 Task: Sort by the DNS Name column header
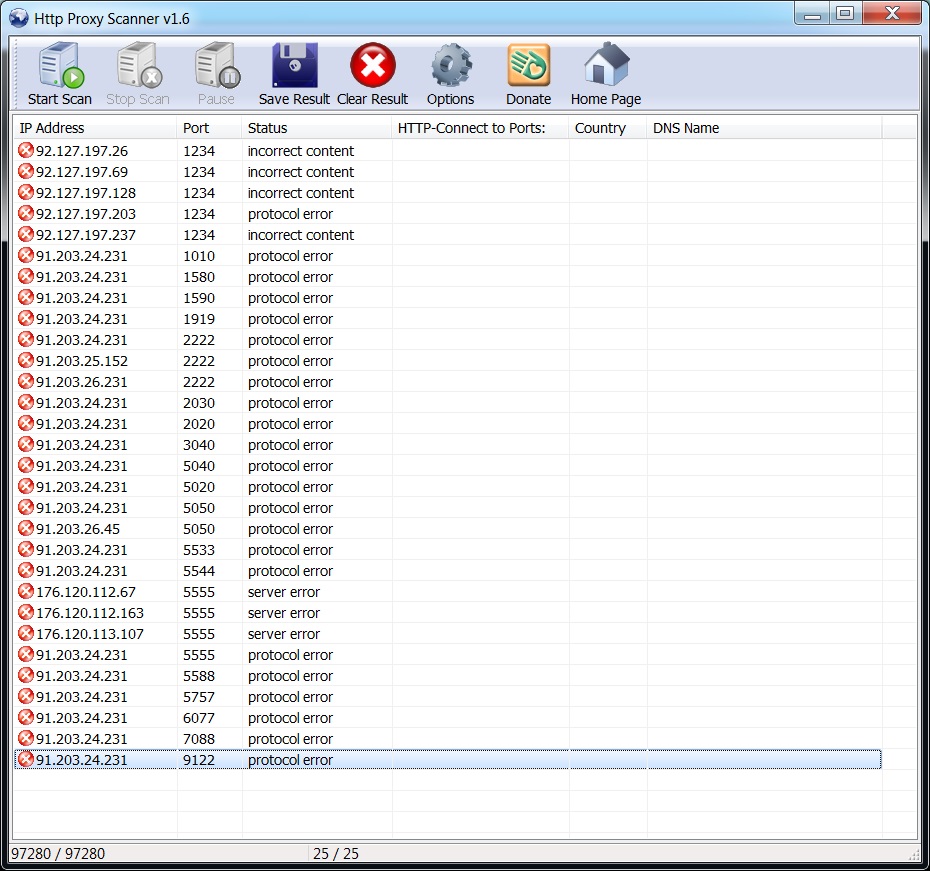pyautogui.click(x=764, y=128)
